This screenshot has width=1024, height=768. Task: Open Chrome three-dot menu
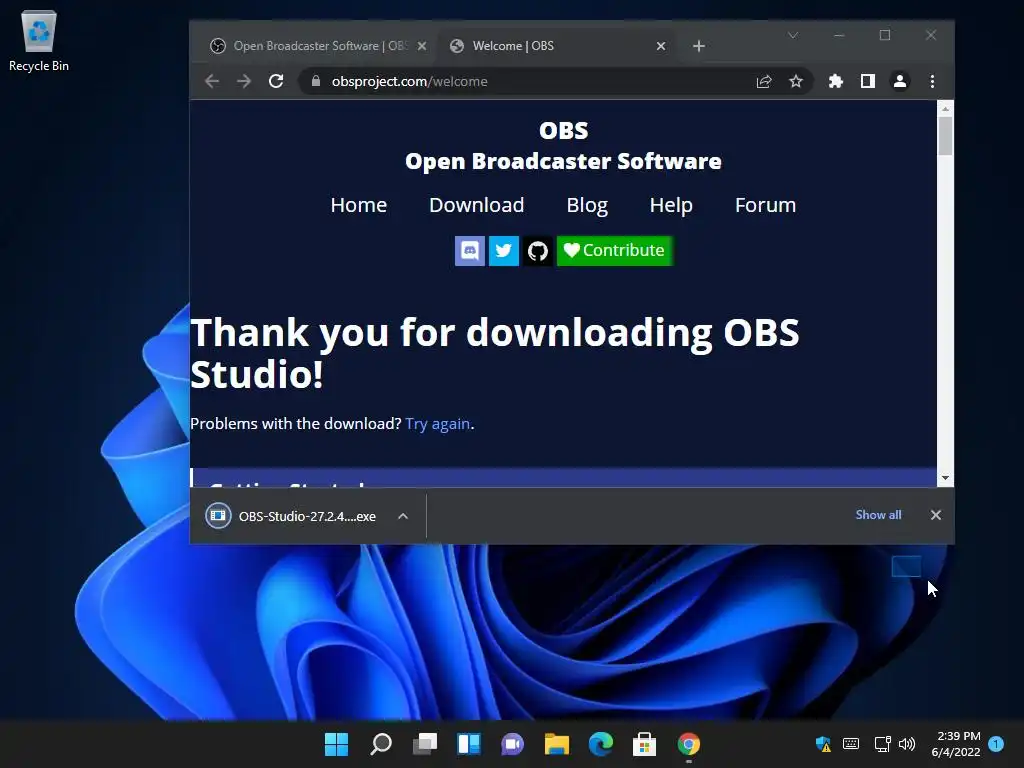(932, 81)
